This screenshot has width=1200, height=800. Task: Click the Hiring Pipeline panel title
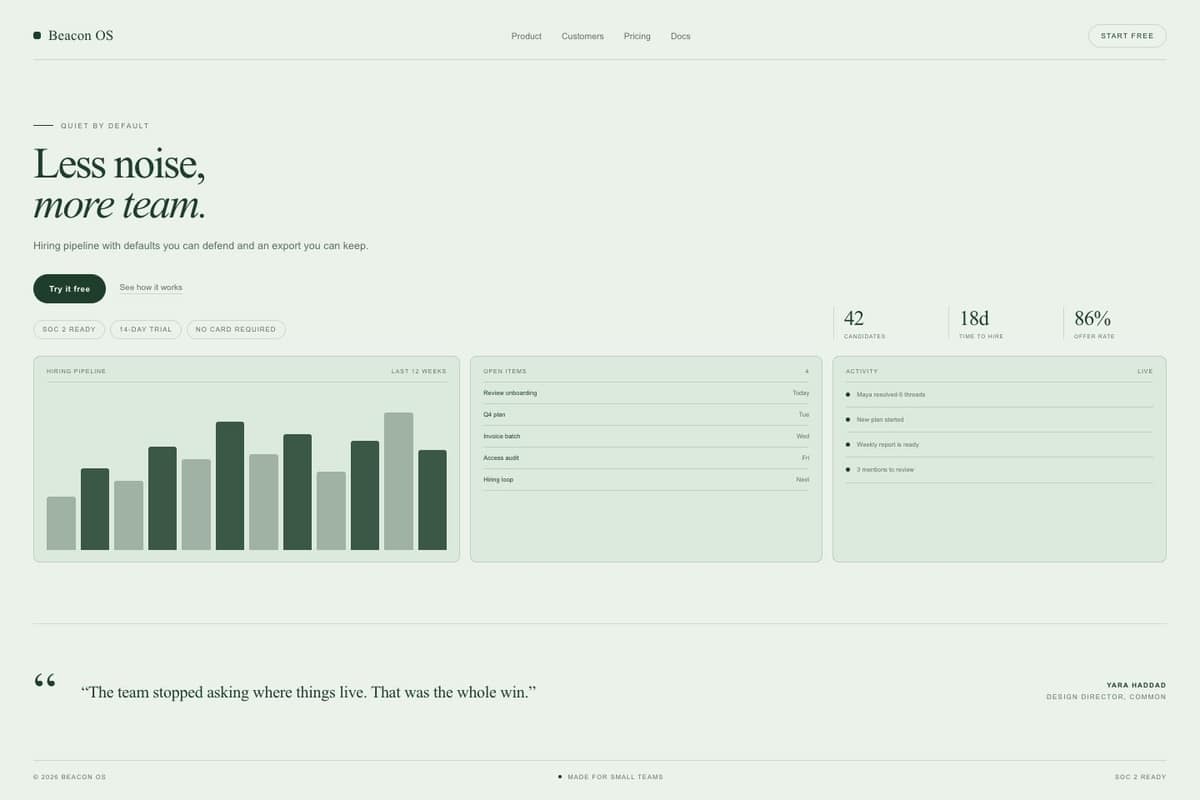click(76, 371)
